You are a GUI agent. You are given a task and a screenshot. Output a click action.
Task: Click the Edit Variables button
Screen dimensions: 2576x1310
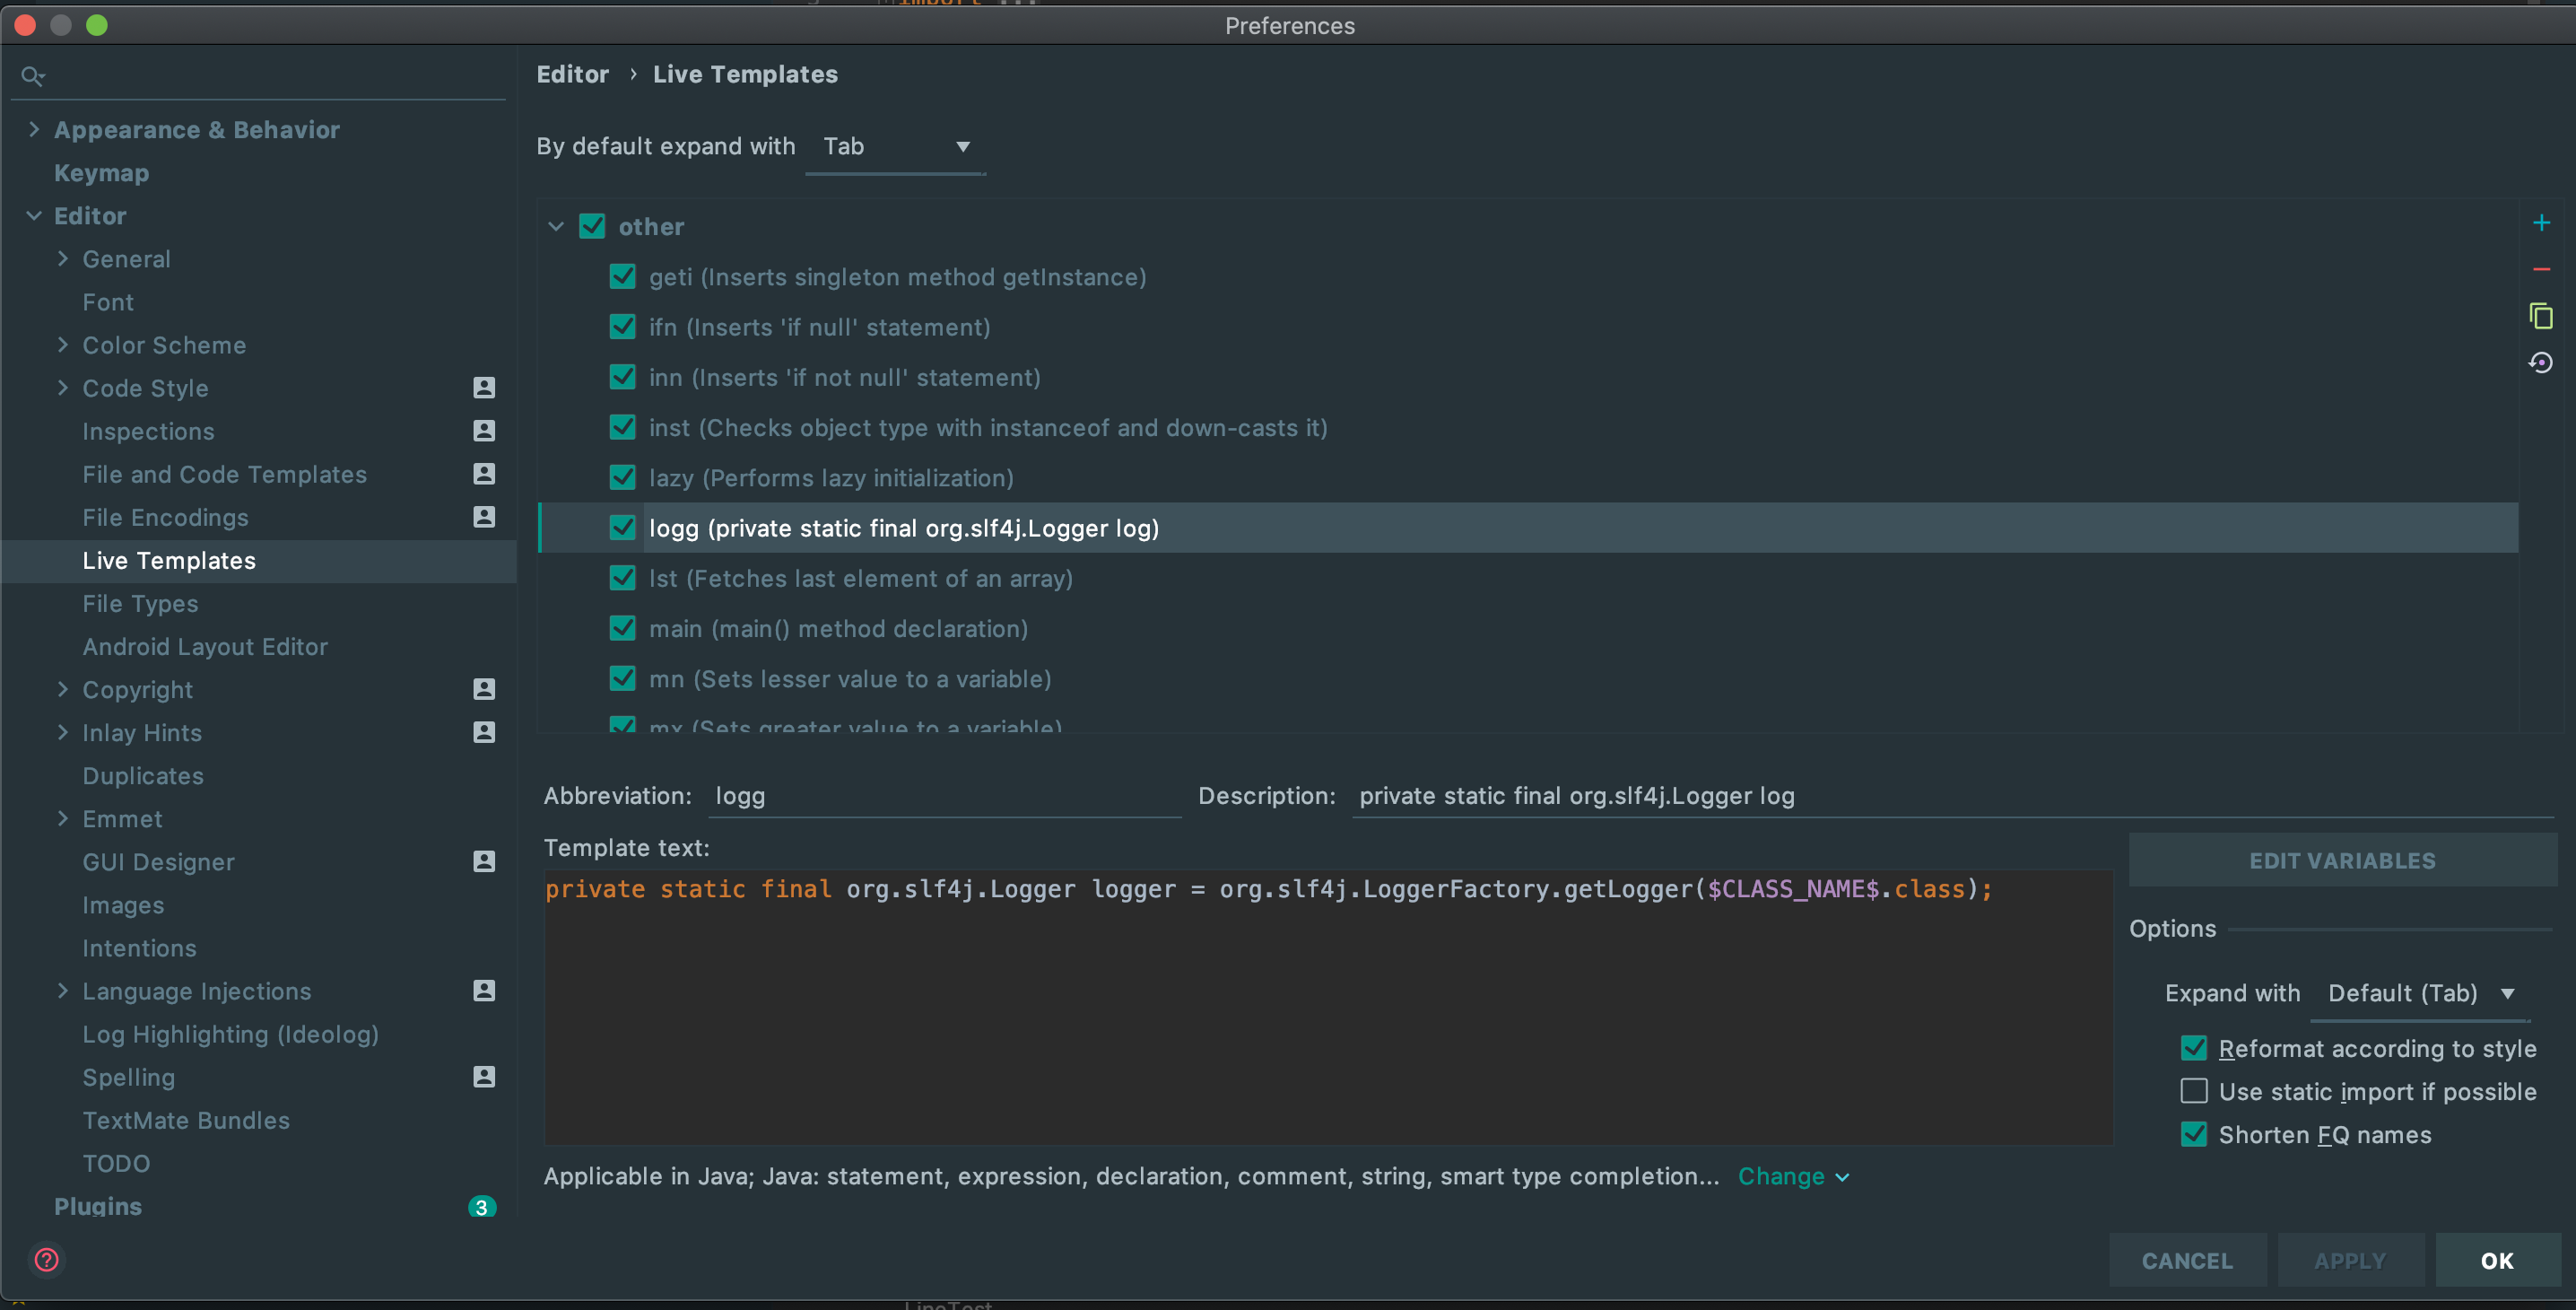(x=2342, y=860)
